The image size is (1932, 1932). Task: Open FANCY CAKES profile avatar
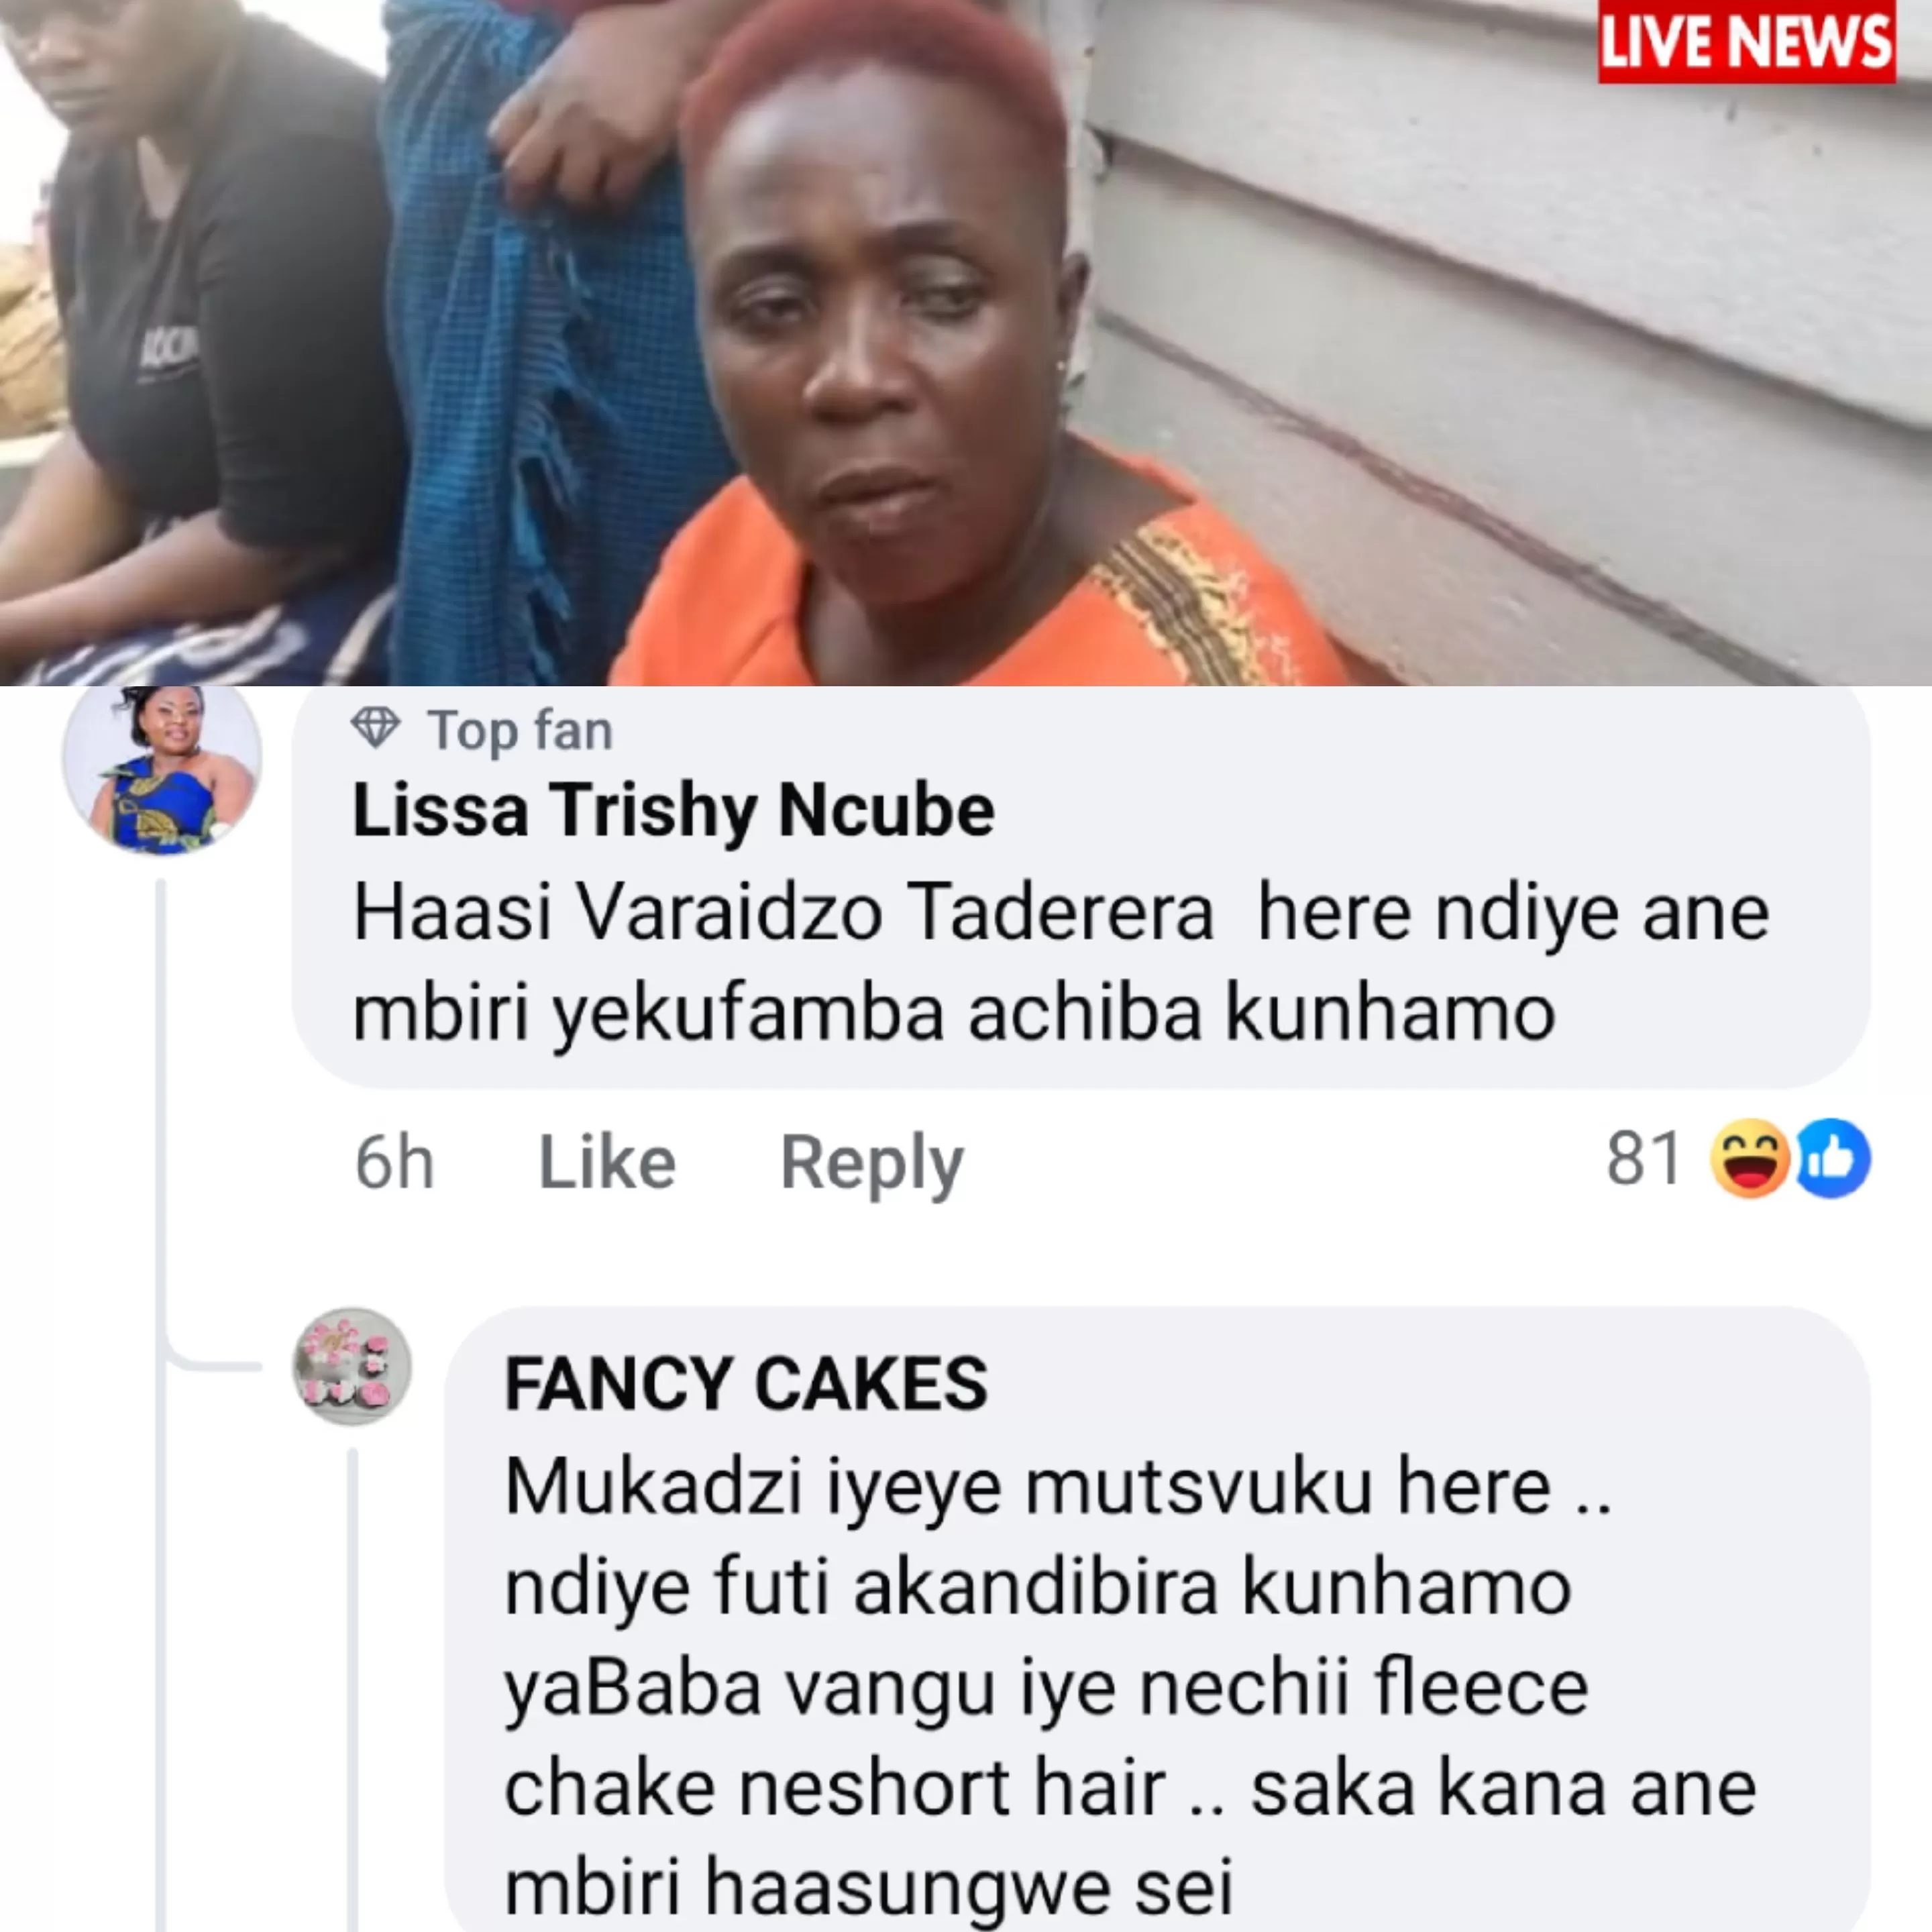pyautogui.click(x=352, y=1366)
